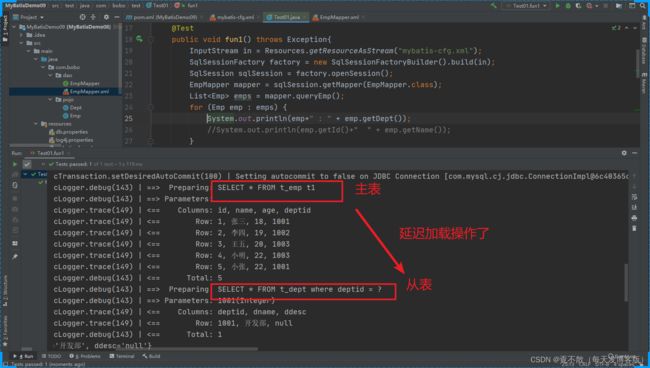Toggle show passed tests checkmark button

coord(27,164)
